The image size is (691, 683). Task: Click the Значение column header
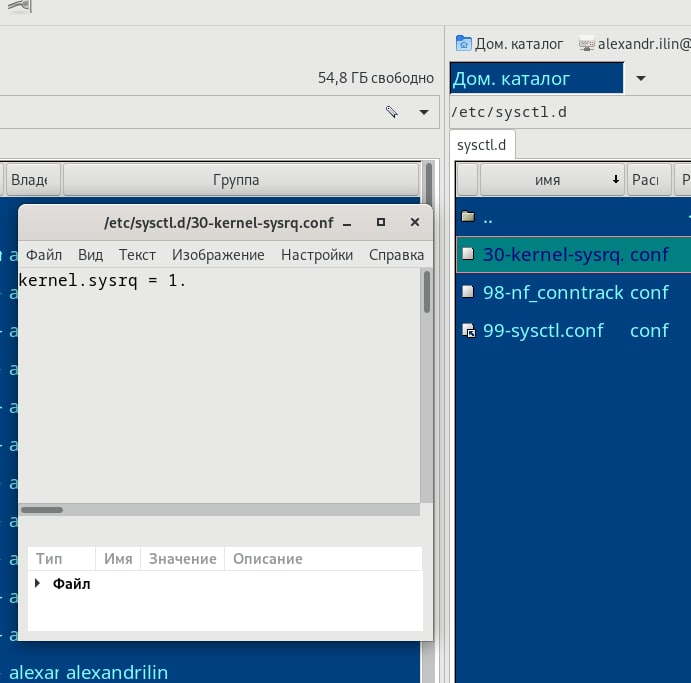pos(182,559)
